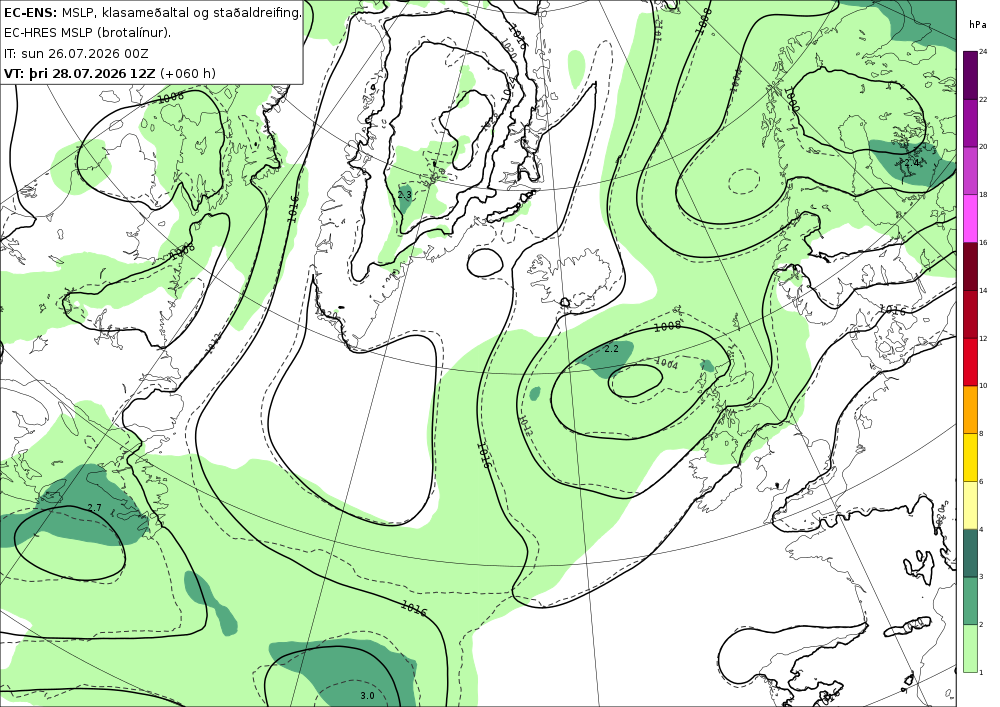Click the legend tick label '18'
This screenshot has width=1000, height=707.
pyautogui.click(x=983, y=194)
